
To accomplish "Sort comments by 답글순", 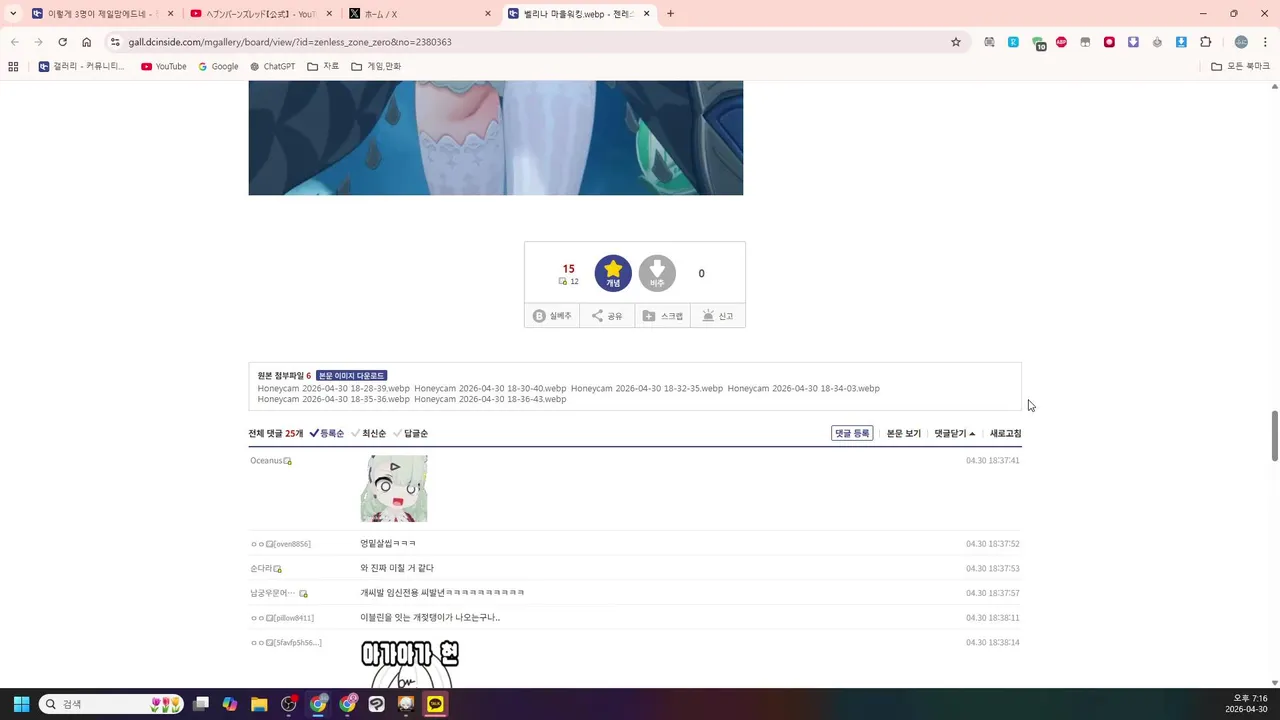I will pyautogui.click(x=411, y=434).
